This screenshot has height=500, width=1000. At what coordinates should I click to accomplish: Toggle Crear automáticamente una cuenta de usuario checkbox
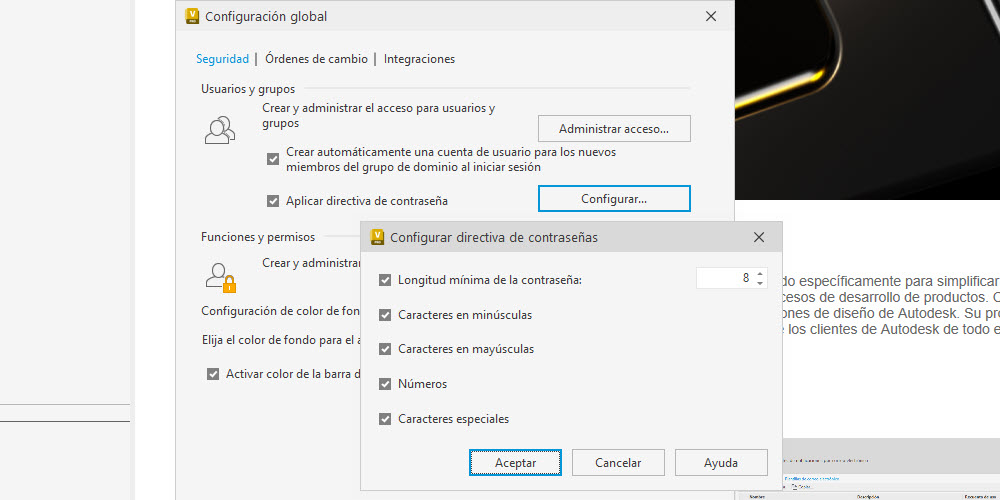[273, 159]
